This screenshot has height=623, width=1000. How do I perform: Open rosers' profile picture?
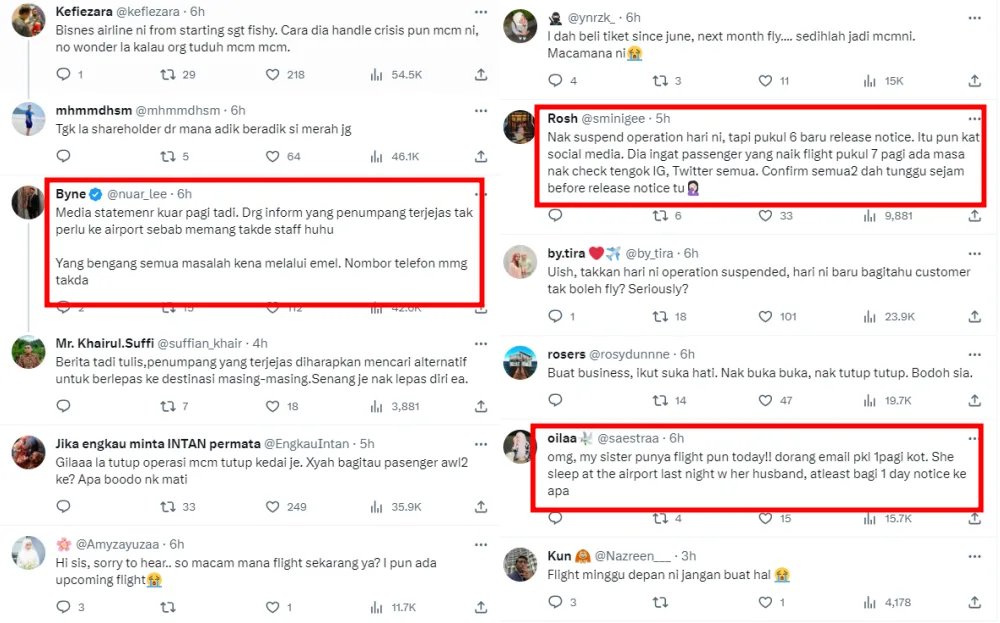tap(520, 362)
